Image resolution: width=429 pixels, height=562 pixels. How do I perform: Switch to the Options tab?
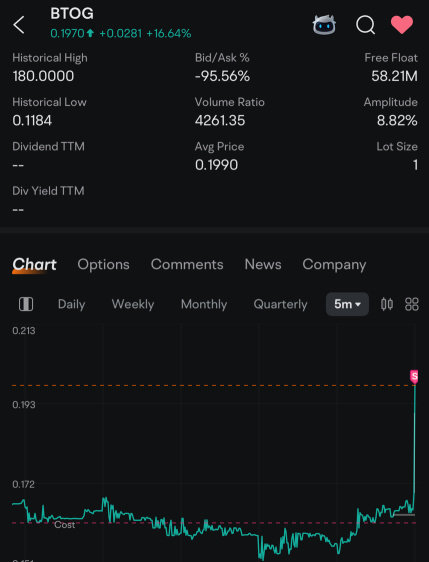(x=103, y=265)
